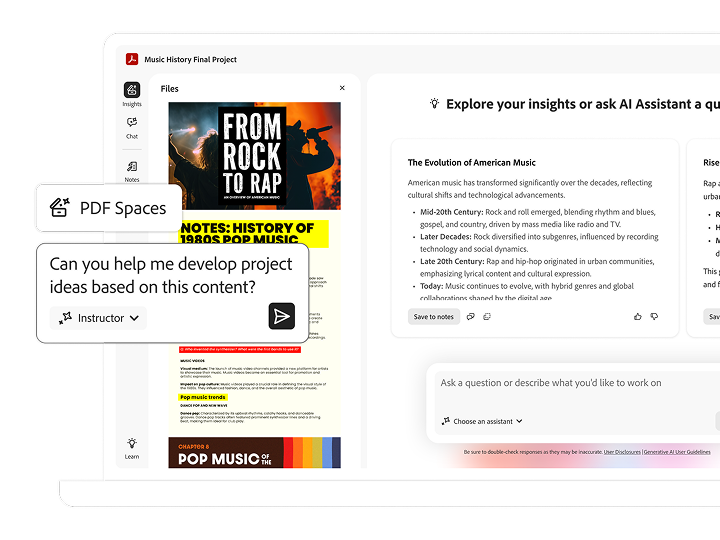Open Generative AI User Guidelines link
This screenshot has height=540, width=720.
click(x=677, y=452)
